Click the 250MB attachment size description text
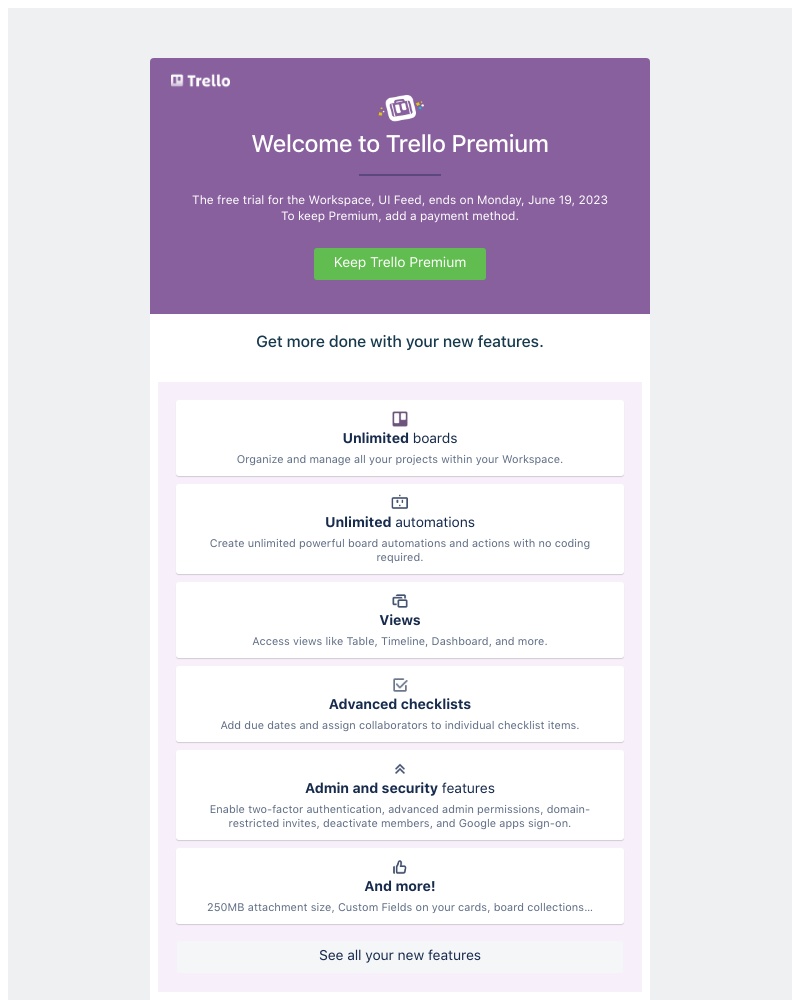This screenshot has height=1000, width=800. [x=400, y=907]
